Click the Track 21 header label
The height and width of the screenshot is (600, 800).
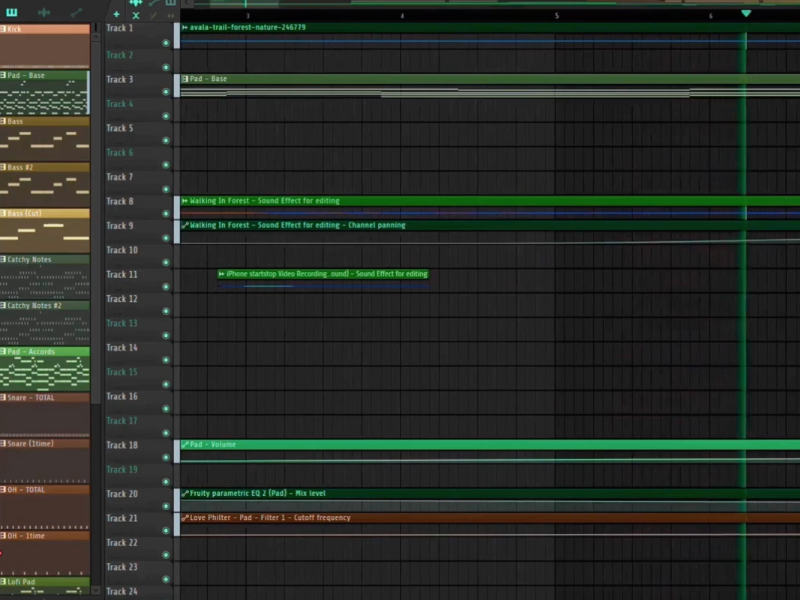point(122,518)
